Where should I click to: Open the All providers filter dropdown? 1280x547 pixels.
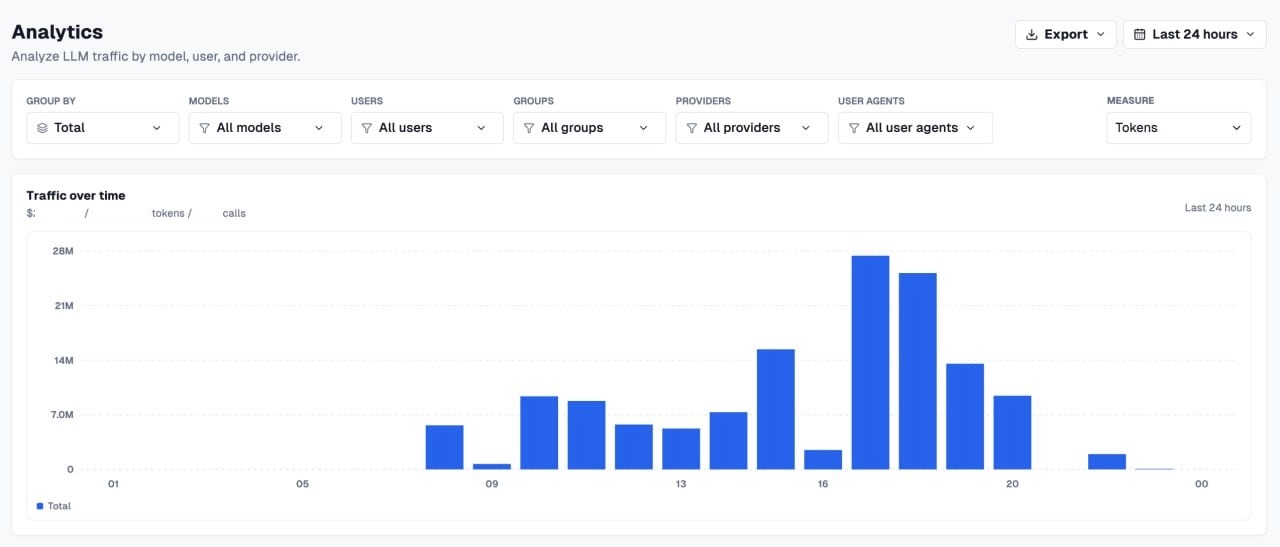tap(752, 128)
